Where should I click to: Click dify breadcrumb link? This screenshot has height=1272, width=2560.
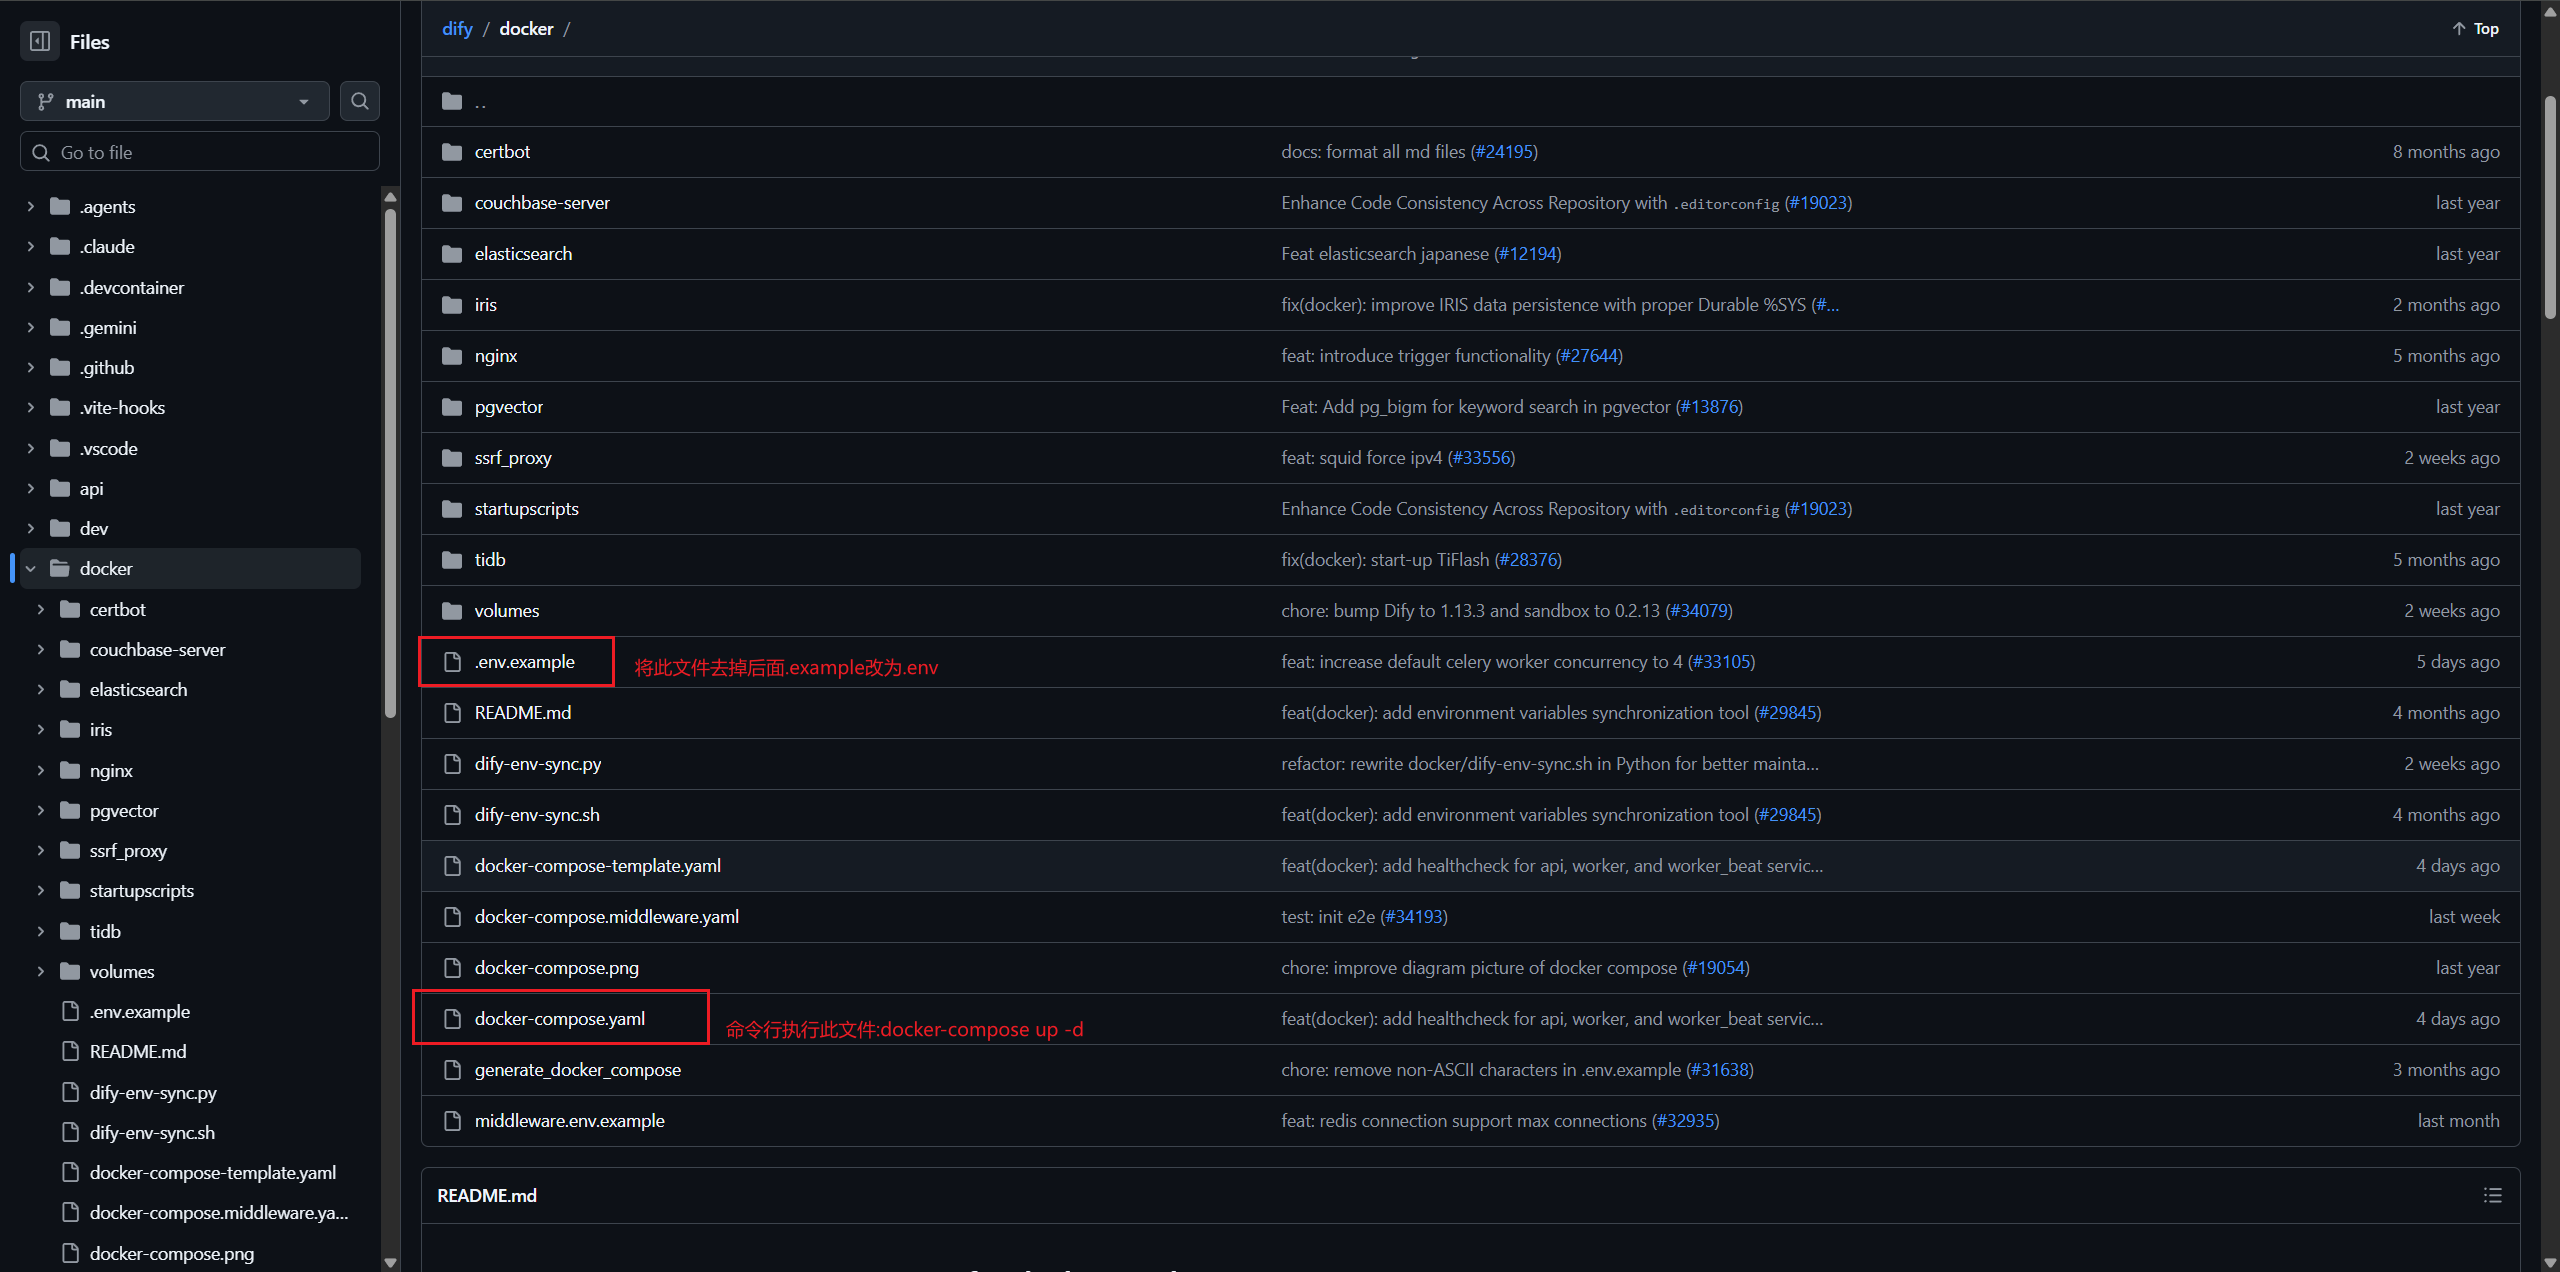pyautogui.click(x=457, y=28)
